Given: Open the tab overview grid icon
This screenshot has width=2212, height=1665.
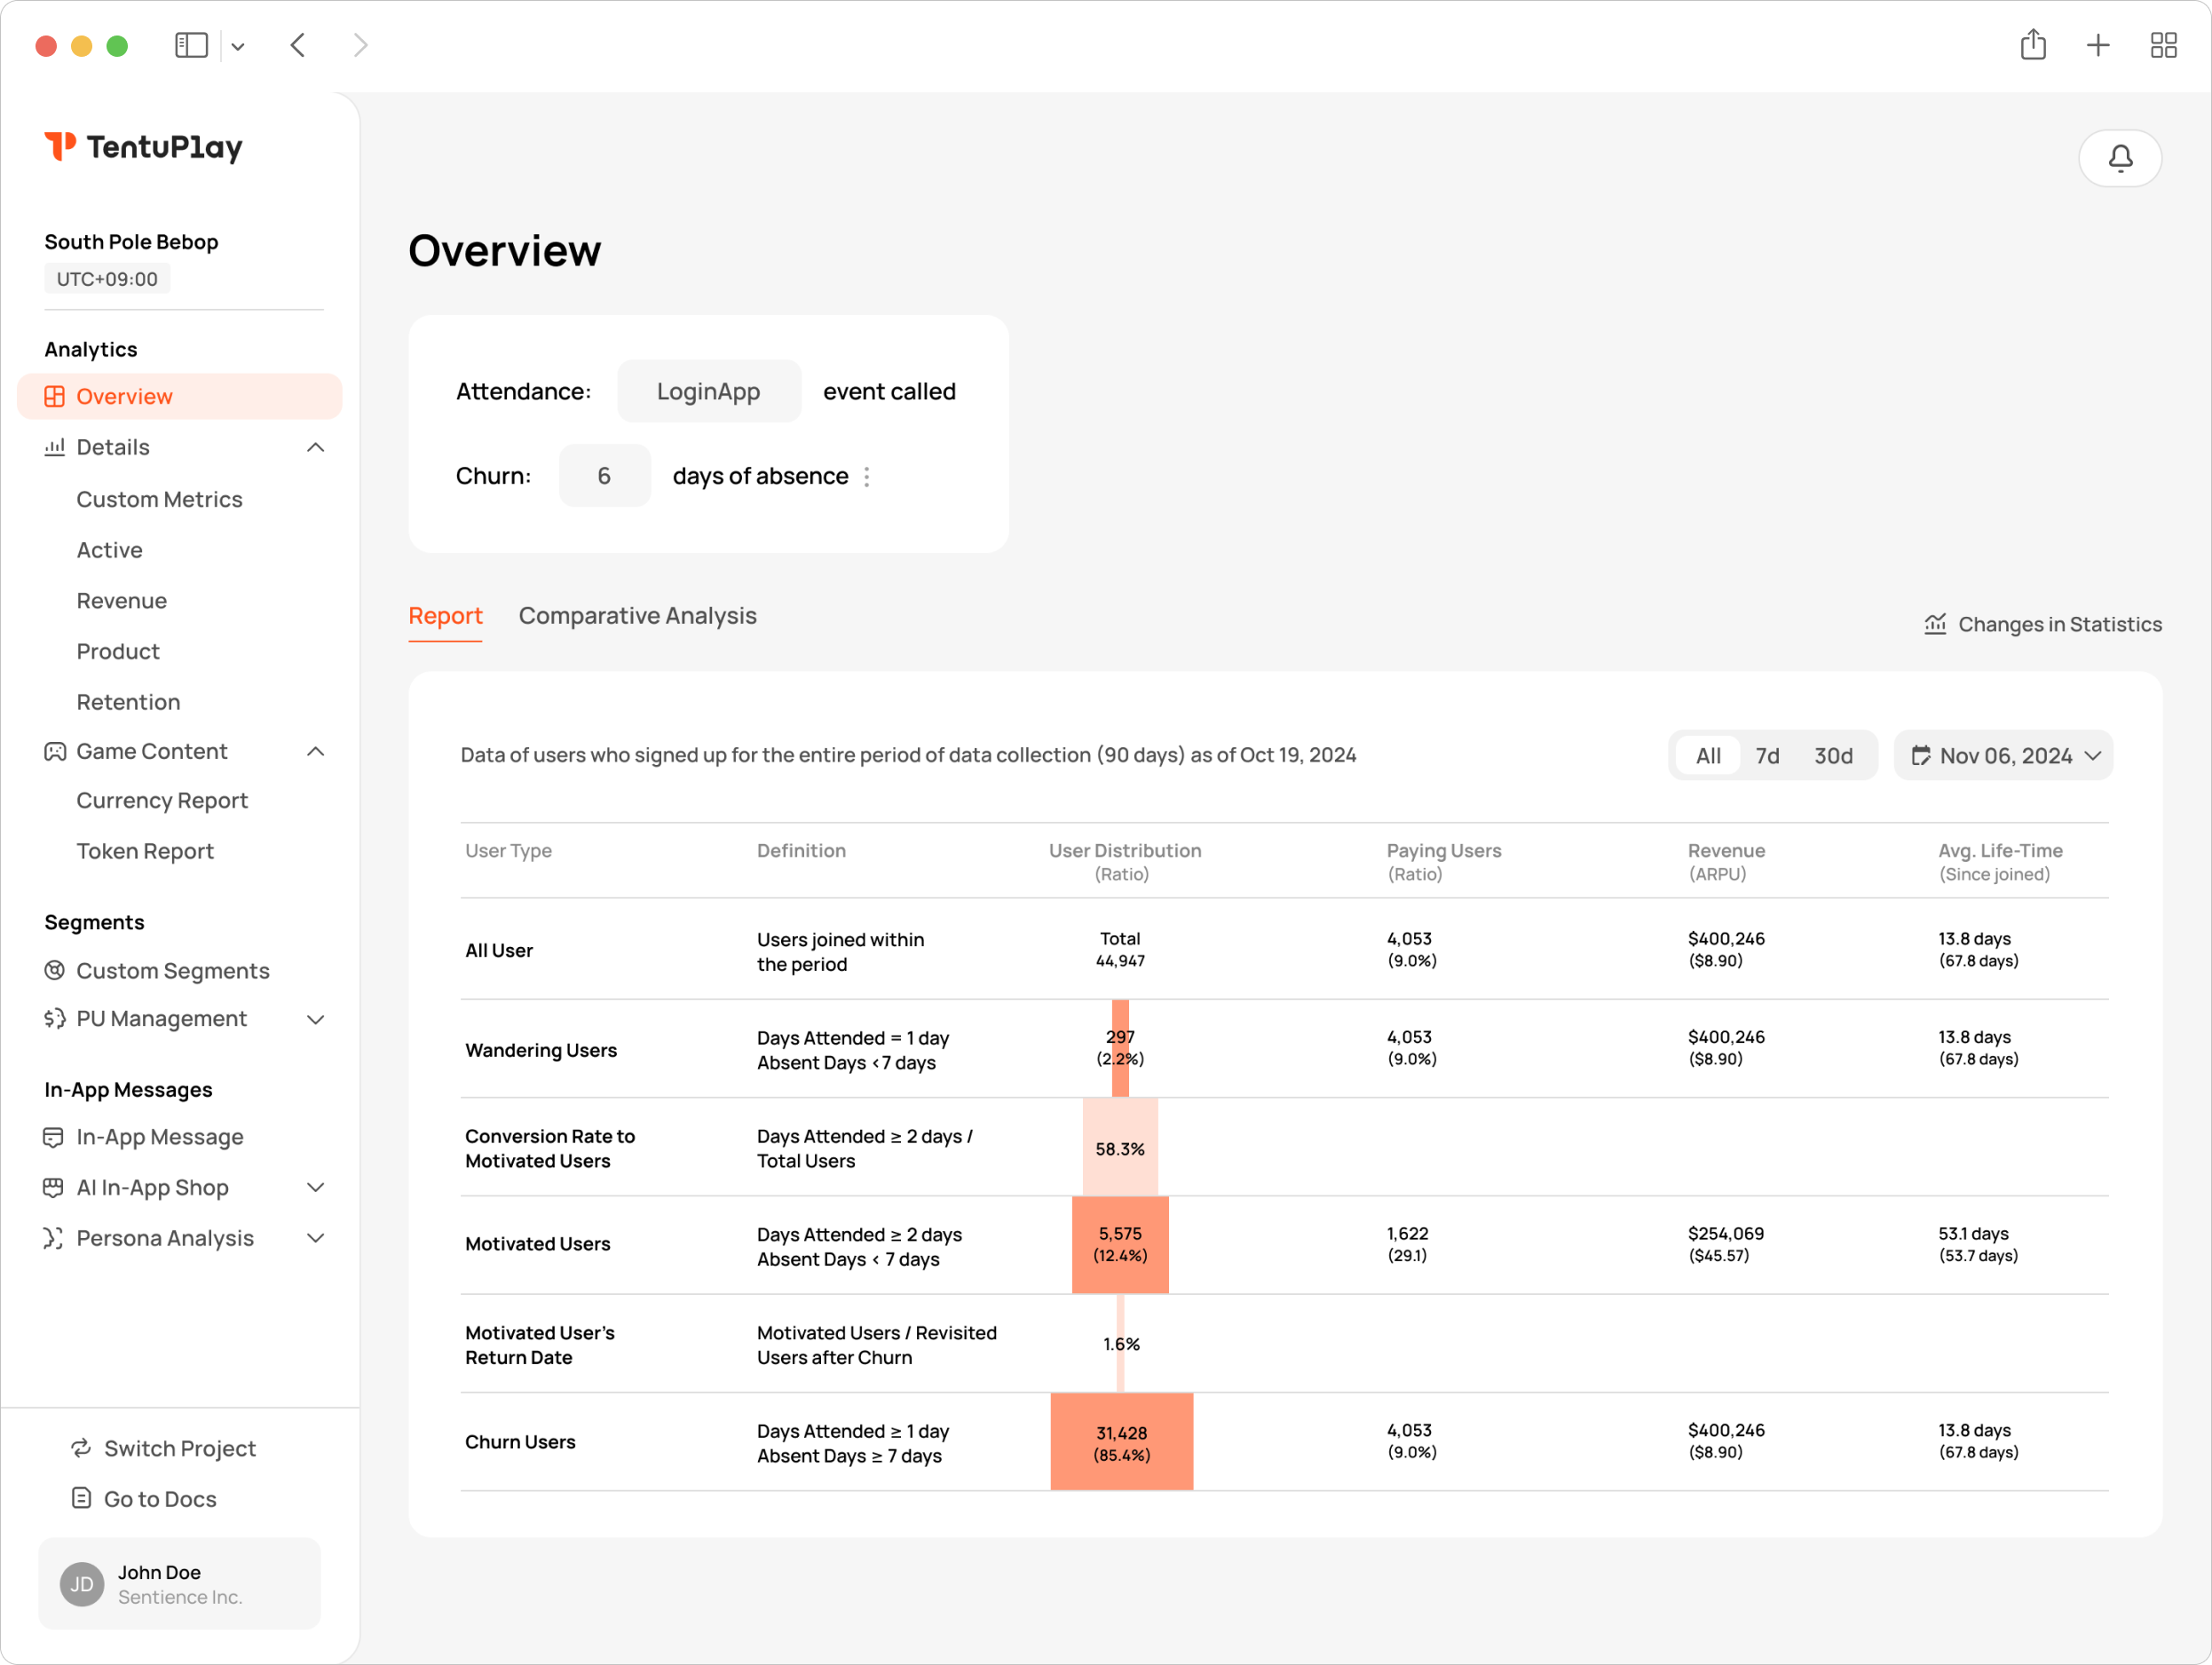Looking at the screenshot, I should [2163, 45].
